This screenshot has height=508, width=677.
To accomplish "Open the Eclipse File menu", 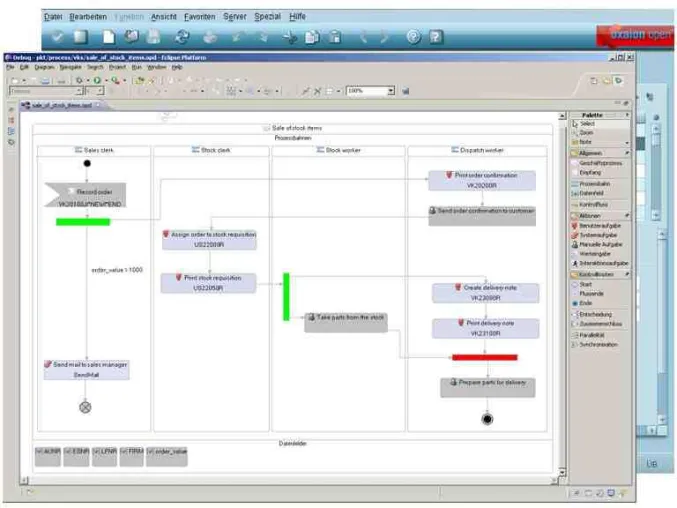I will (10, 67).
